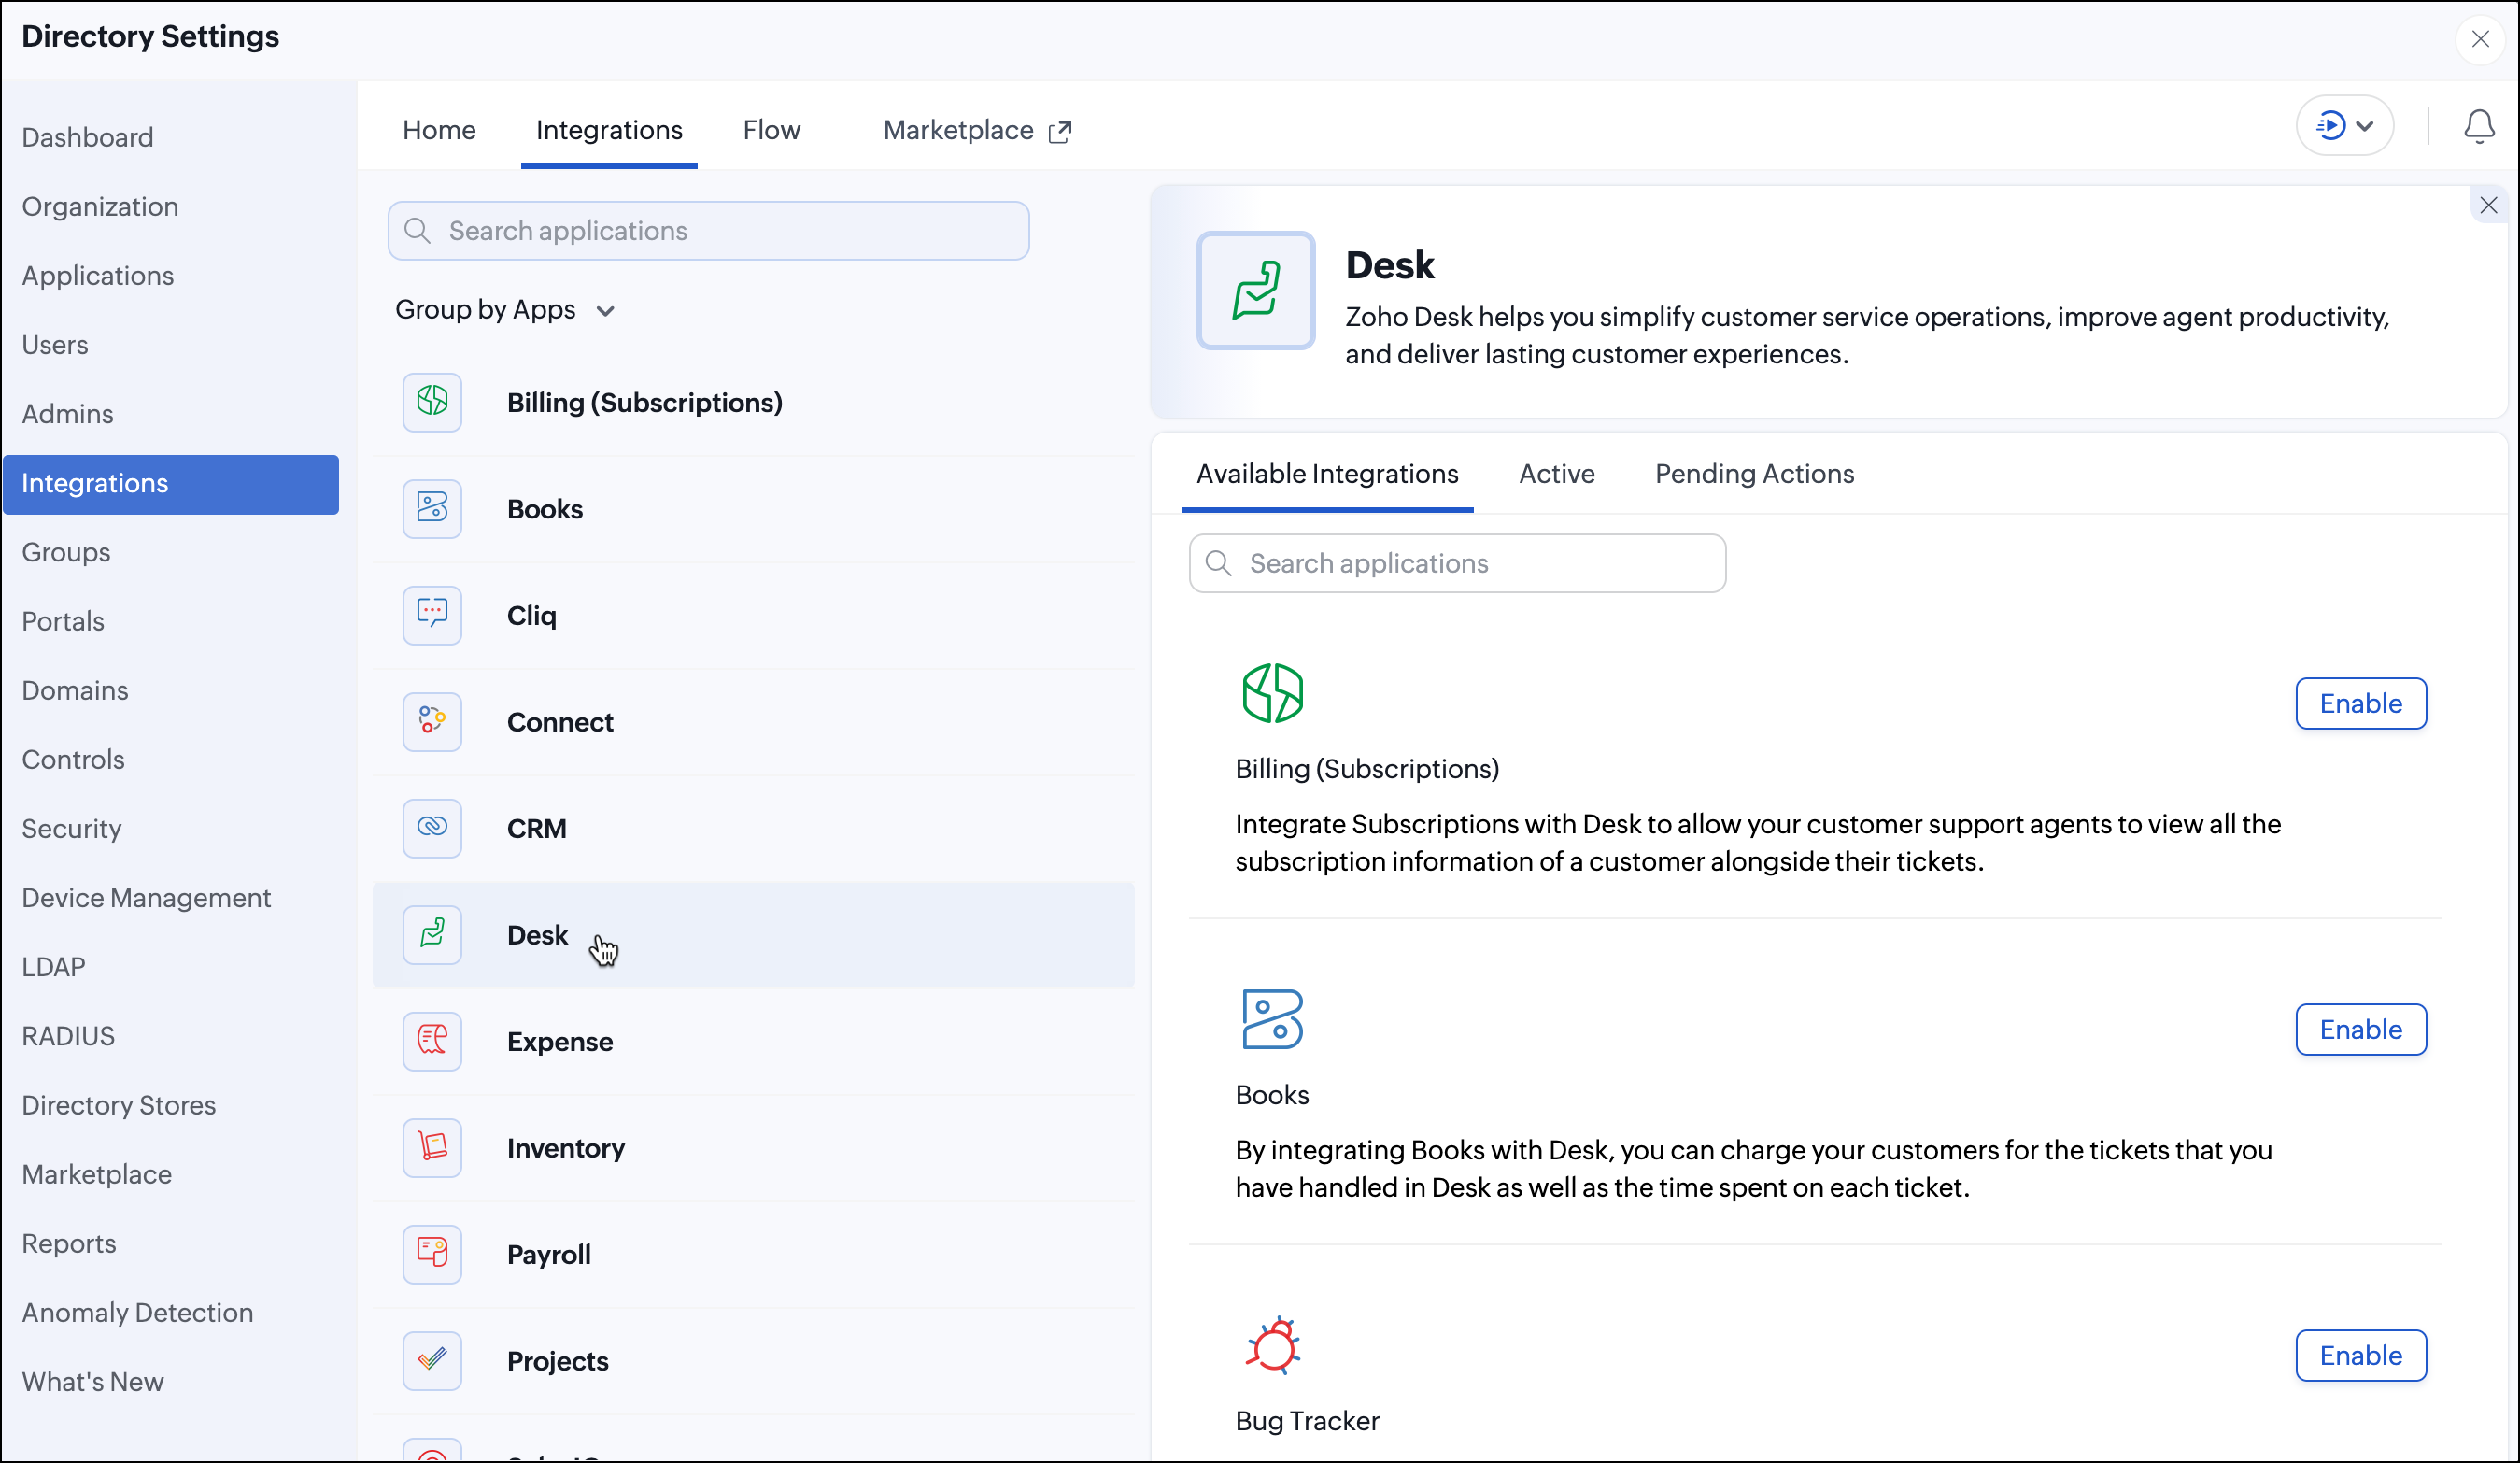The width and height of the screenshot is (2520, 1463).
Task: Select the Cliq chat icon
Action: tap(432, 615)
